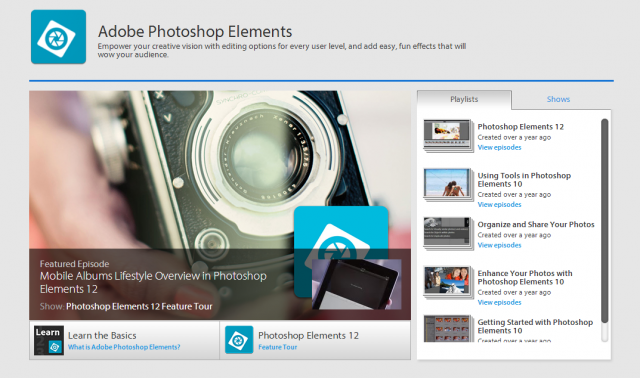Click the 'Photoshop Elements 12' heading in the bottom bar

[308, 336]
